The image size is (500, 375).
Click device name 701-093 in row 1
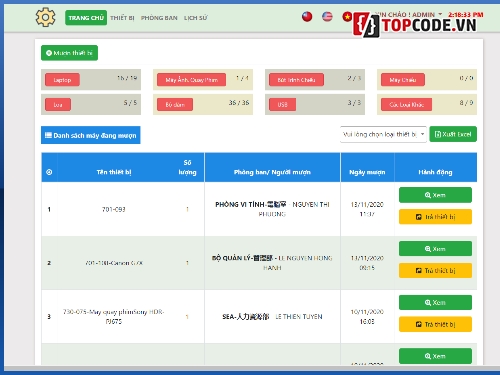(x=114, y=209)
